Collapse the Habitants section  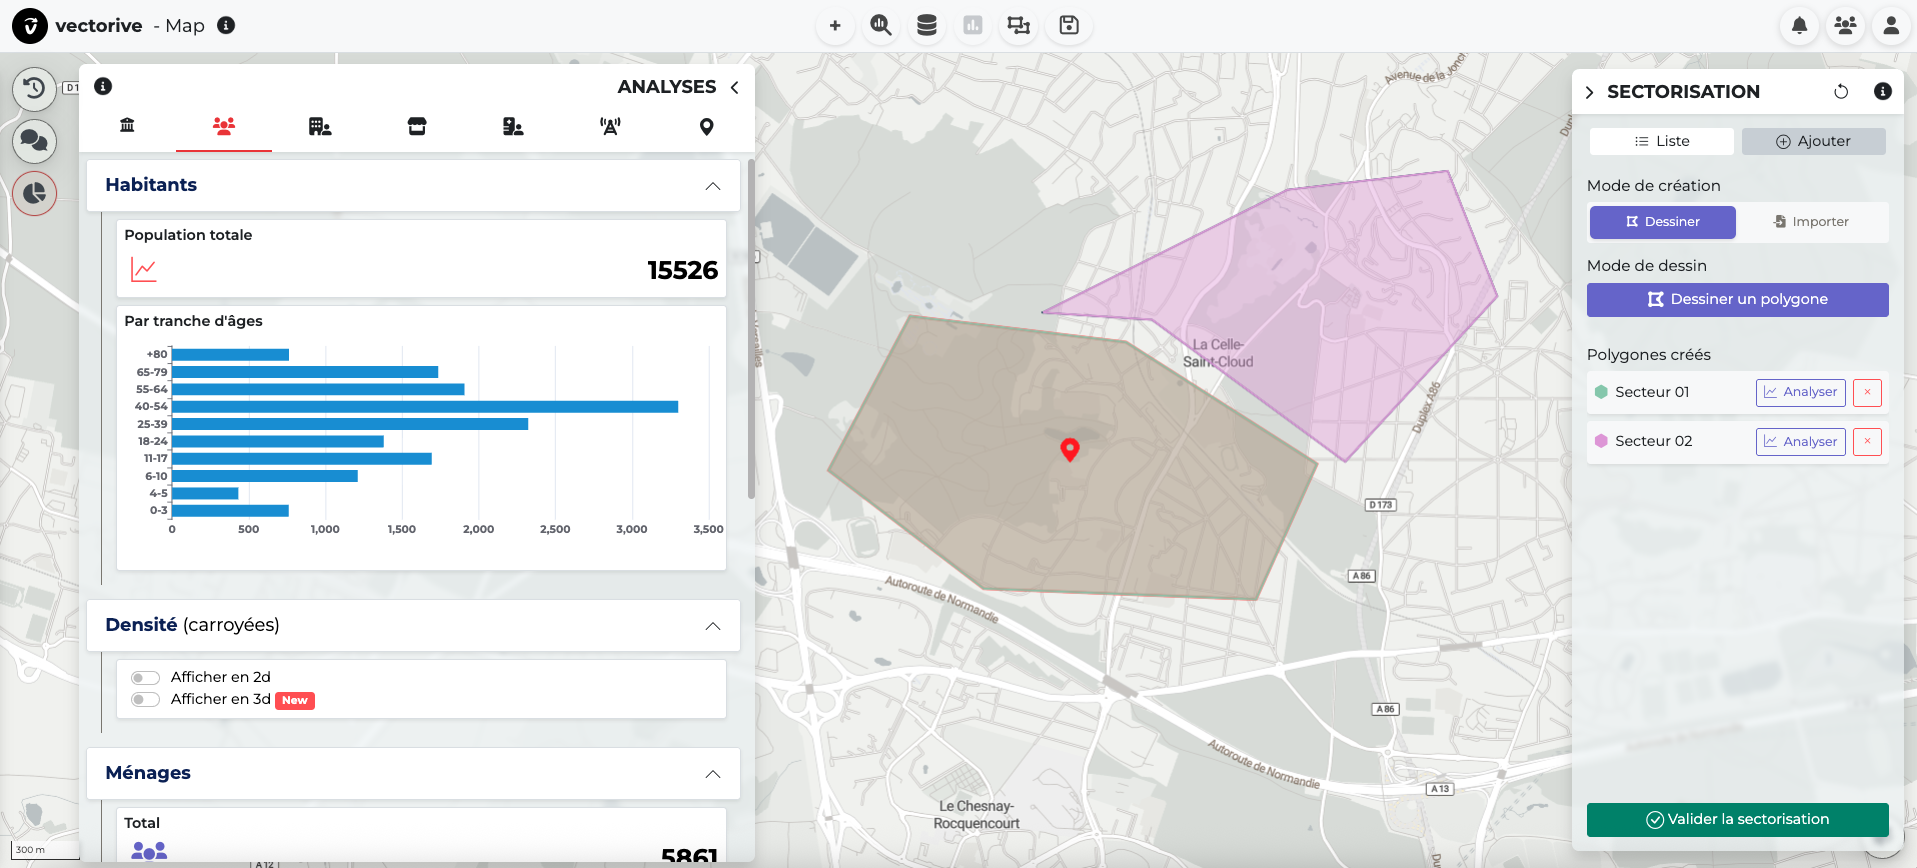(x=712, y=186)
